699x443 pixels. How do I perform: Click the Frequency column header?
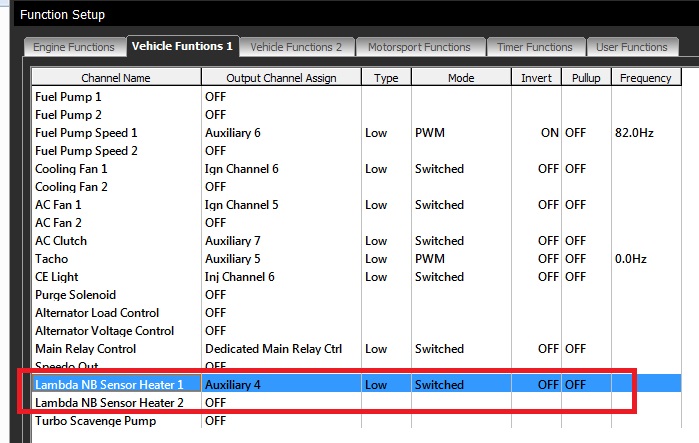[x=644, y=78]
